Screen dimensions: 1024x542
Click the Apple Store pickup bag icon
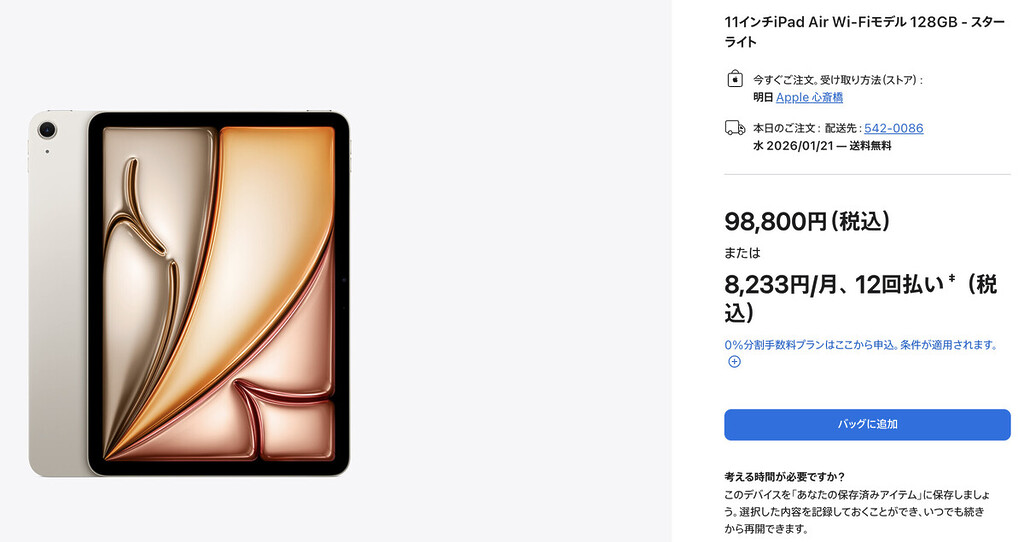pos(735,79)
